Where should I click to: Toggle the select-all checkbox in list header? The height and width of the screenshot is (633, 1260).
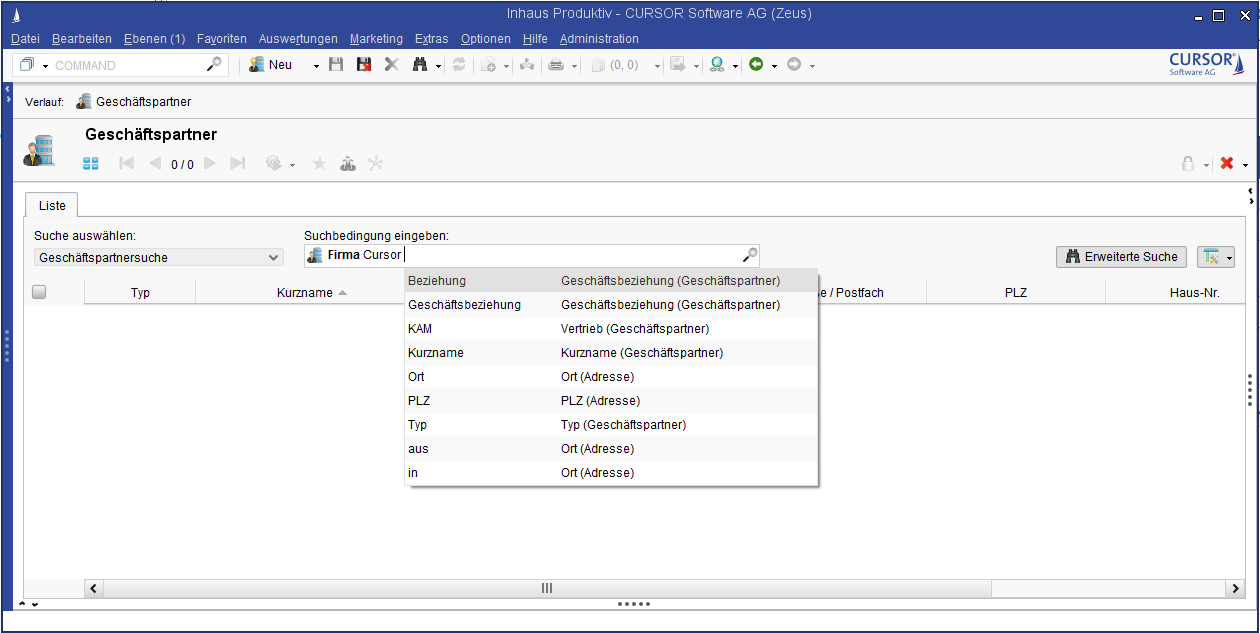(39, 293)
